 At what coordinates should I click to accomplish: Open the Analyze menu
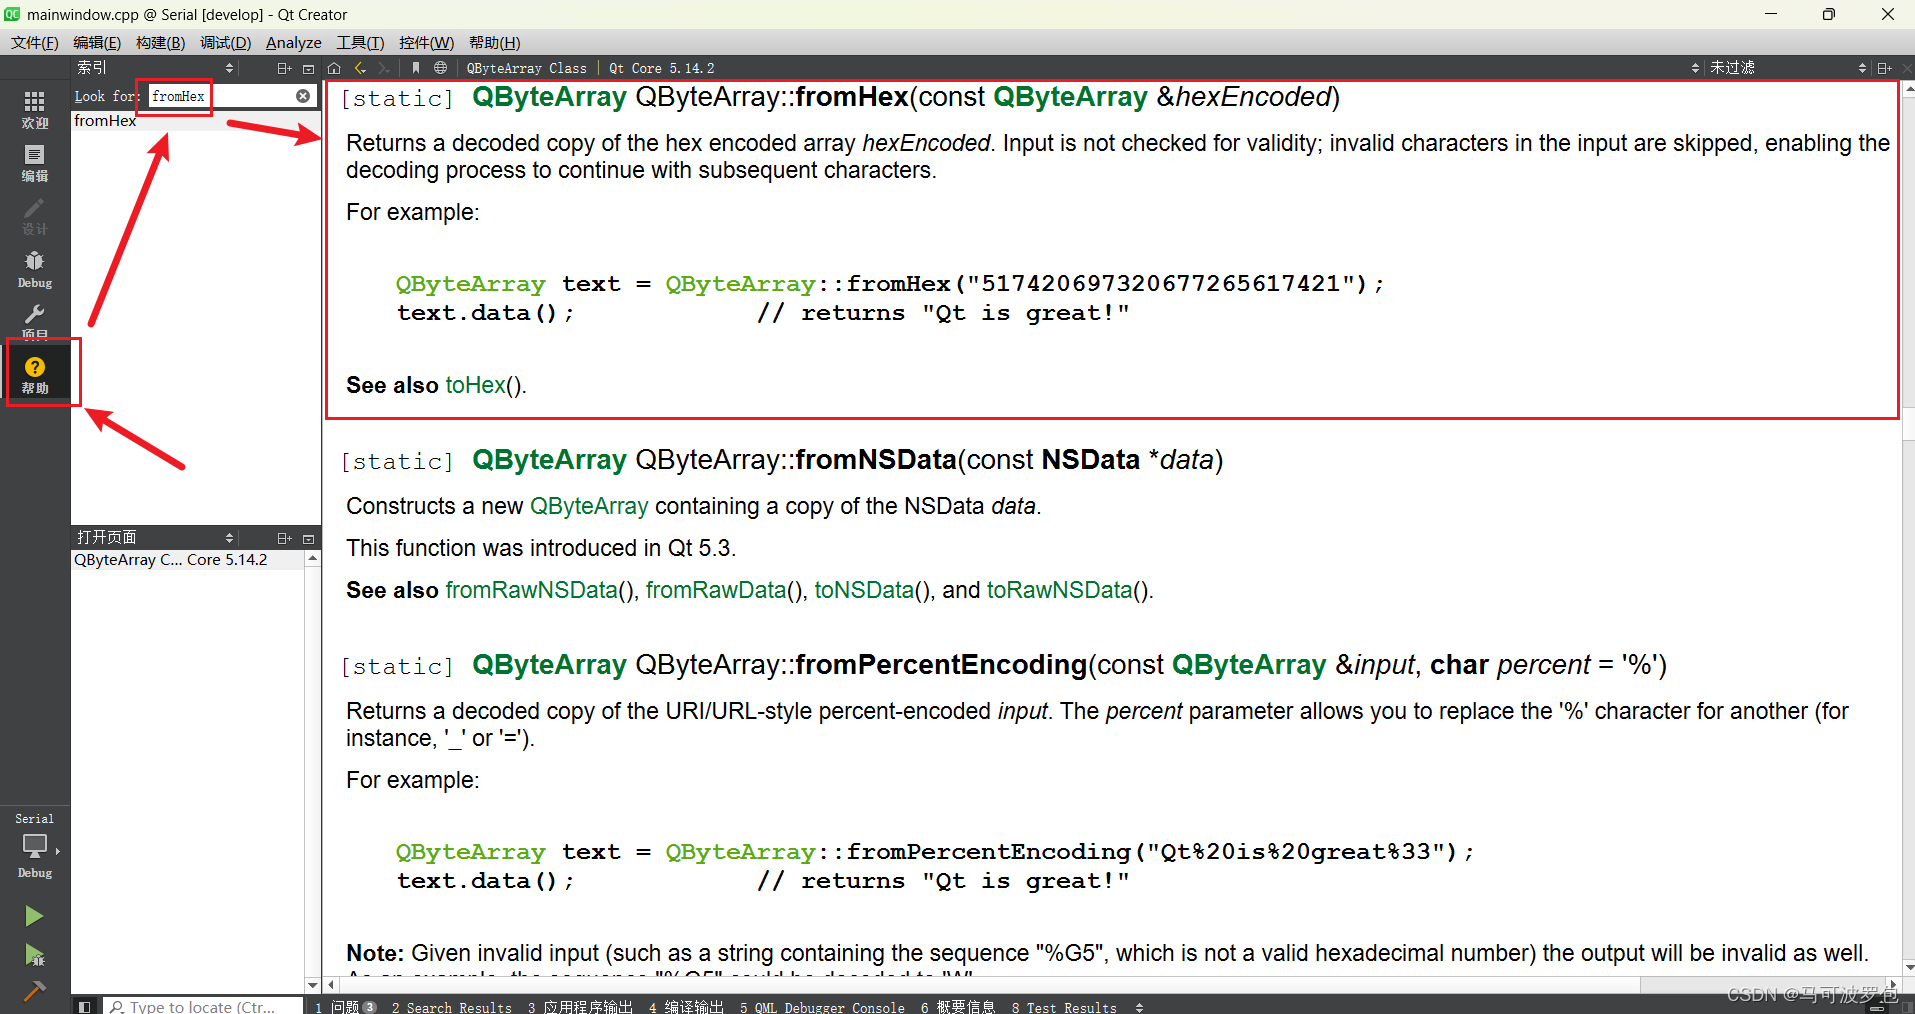[294, 42]
